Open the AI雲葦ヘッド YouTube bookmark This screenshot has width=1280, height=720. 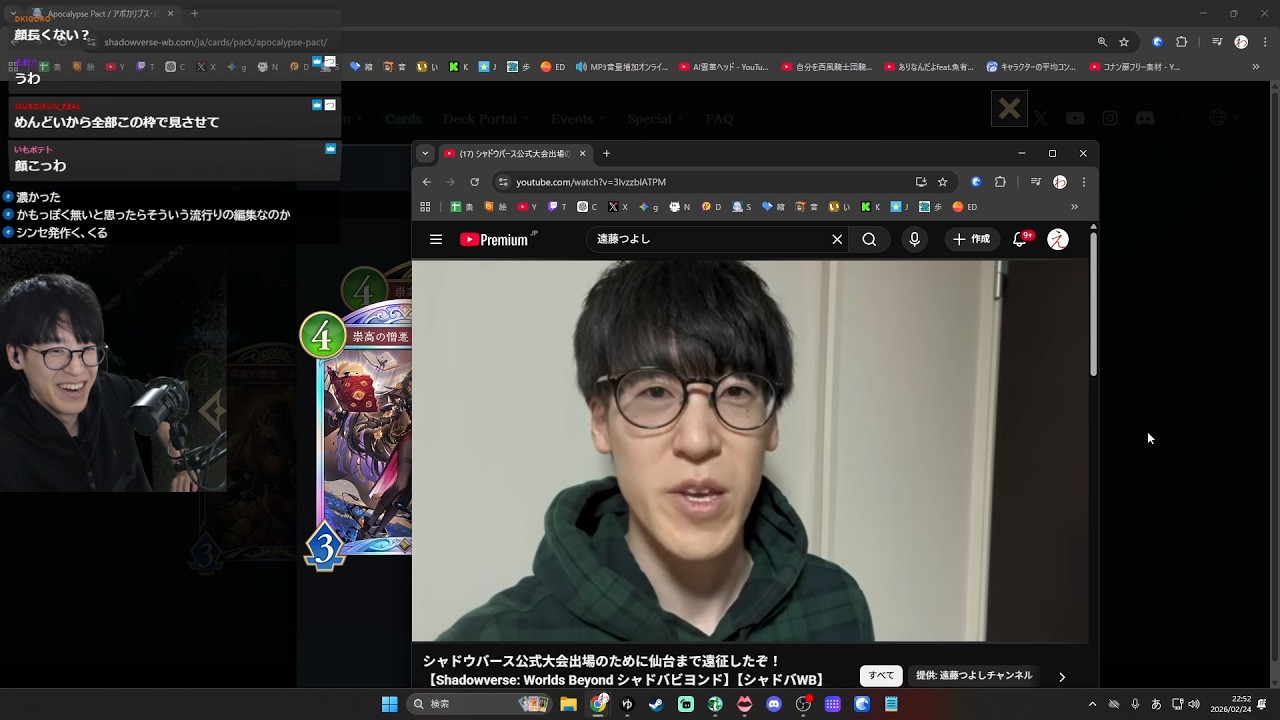coord(723,67)
